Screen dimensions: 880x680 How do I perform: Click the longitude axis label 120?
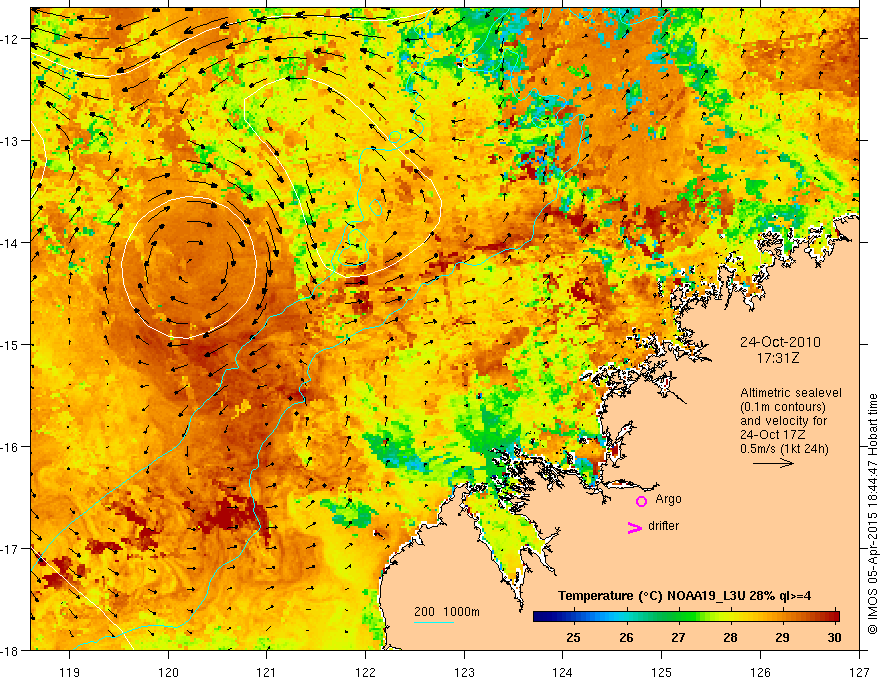click(168, 672)
